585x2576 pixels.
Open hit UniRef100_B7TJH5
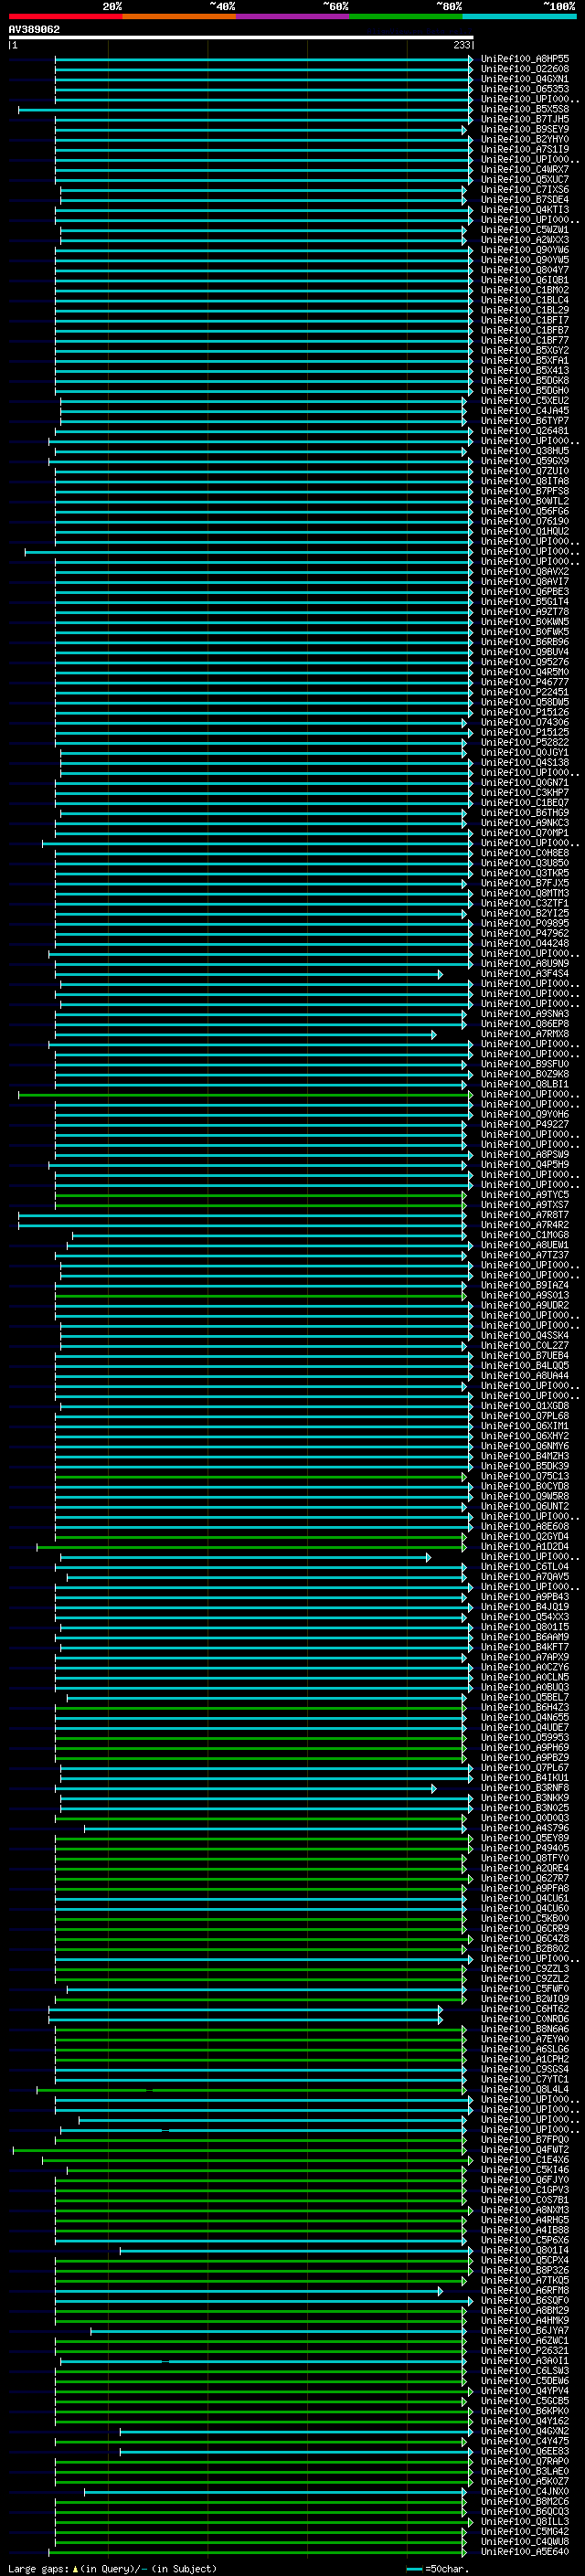tap(524, 119)
